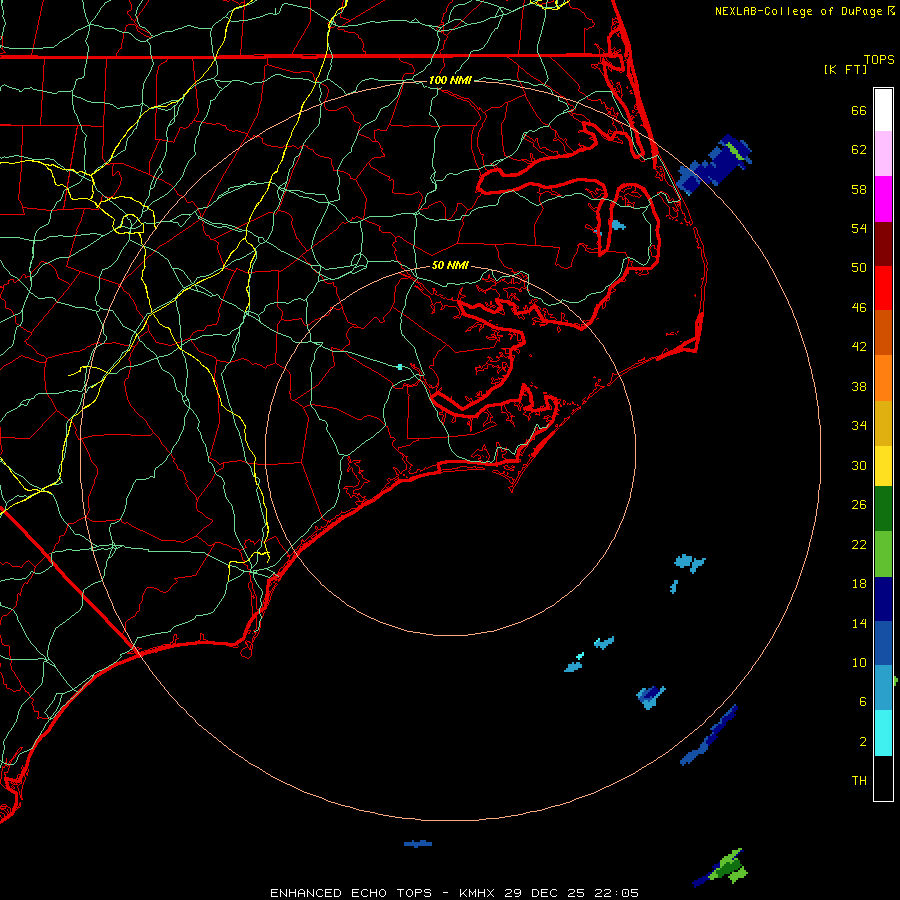The width and height of the screenshot is (900, 900).
Task: Click the navy 18 legend swatch
Action: coord(883,599)
